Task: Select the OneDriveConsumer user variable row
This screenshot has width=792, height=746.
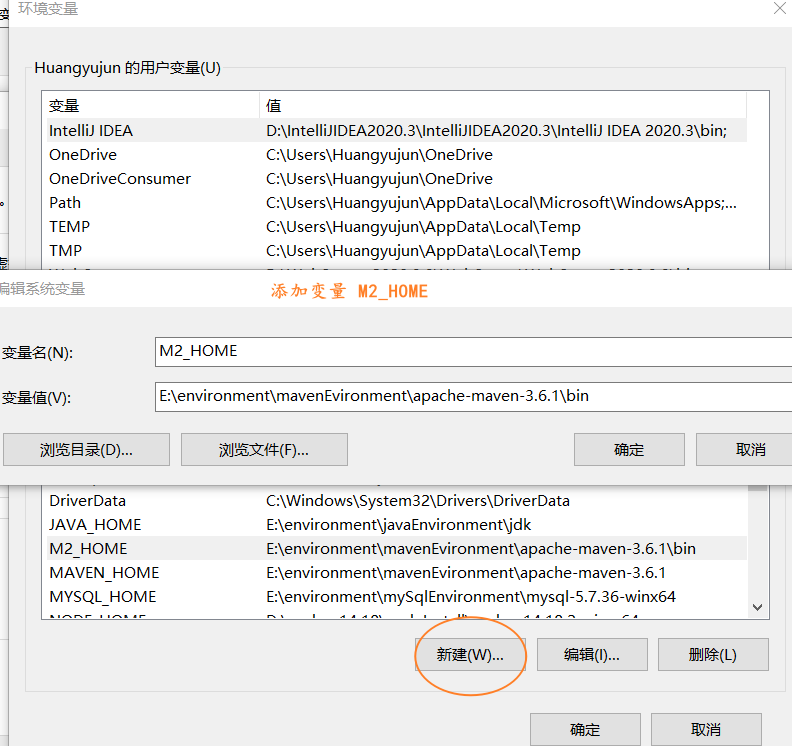Action: point(397,179)
